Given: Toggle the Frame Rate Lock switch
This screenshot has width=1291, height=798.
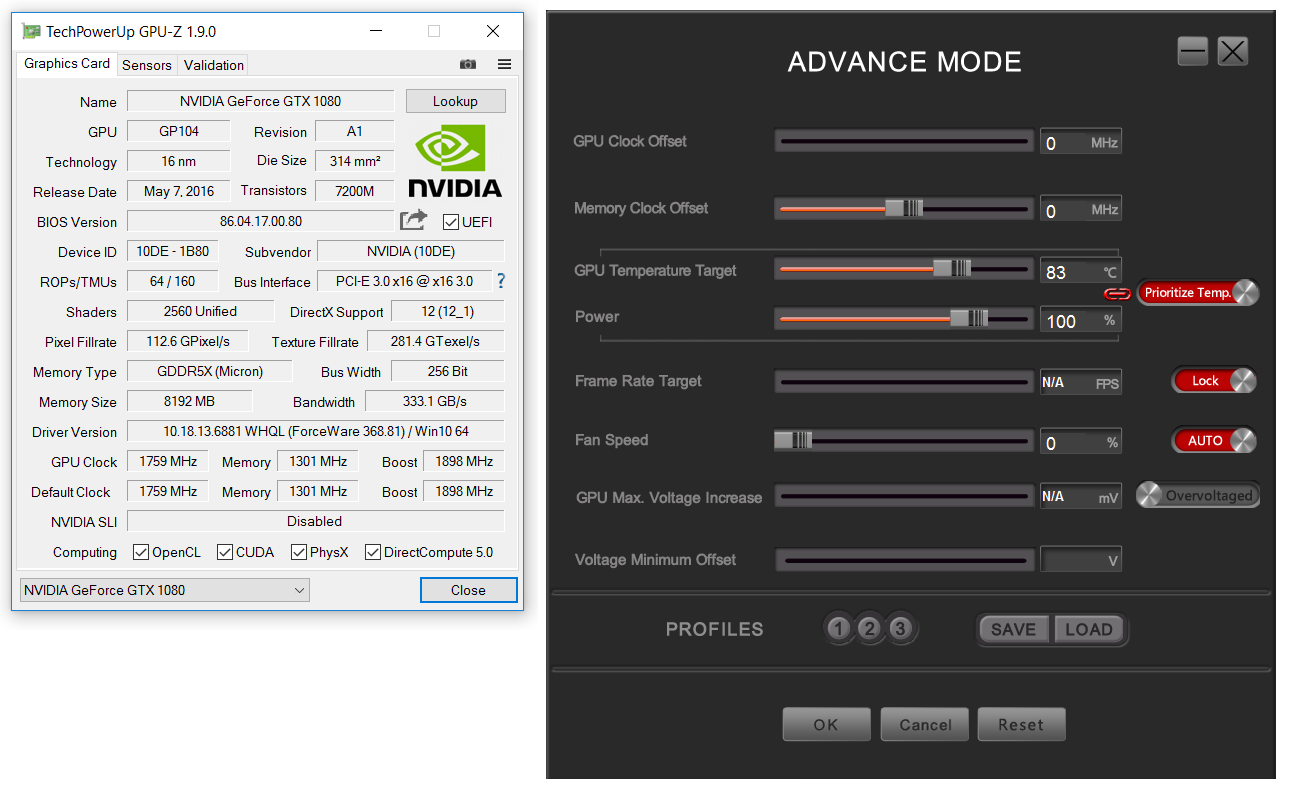Looking at the screenshot, I should click(x=1214, y=380).
